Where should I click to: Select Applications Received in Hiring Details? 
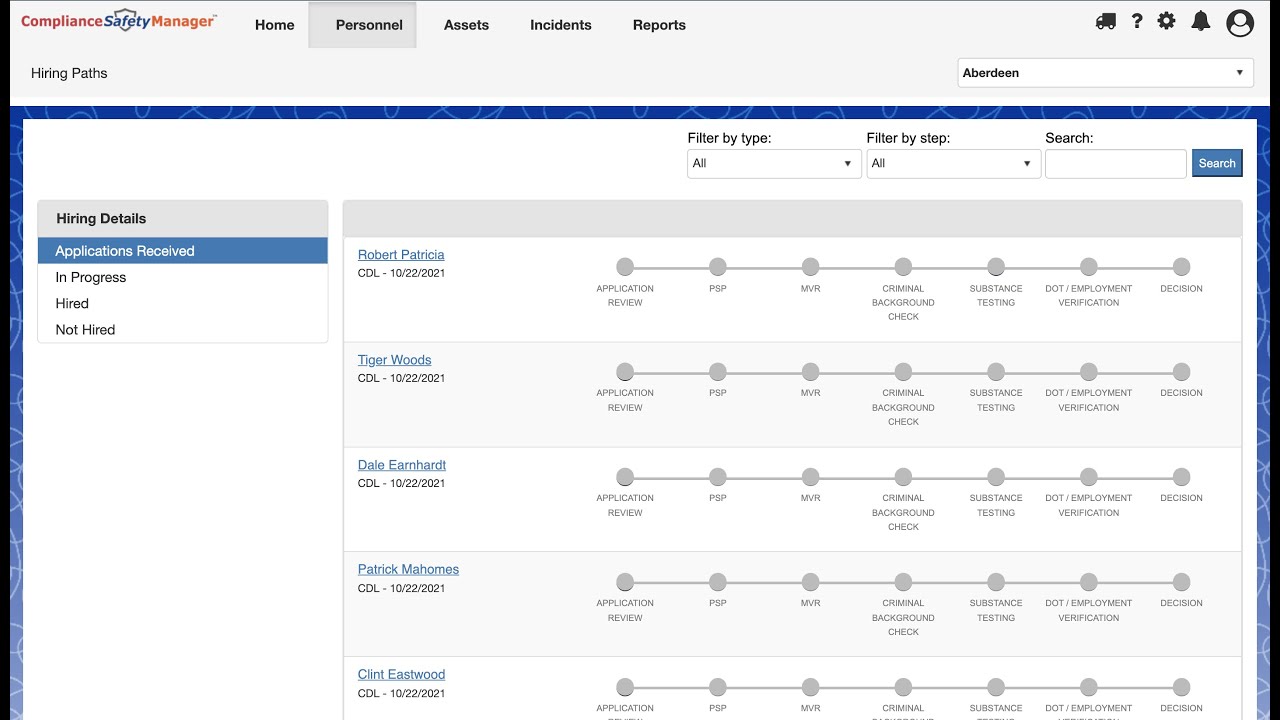pyautogui.click(x=183, y=251)
